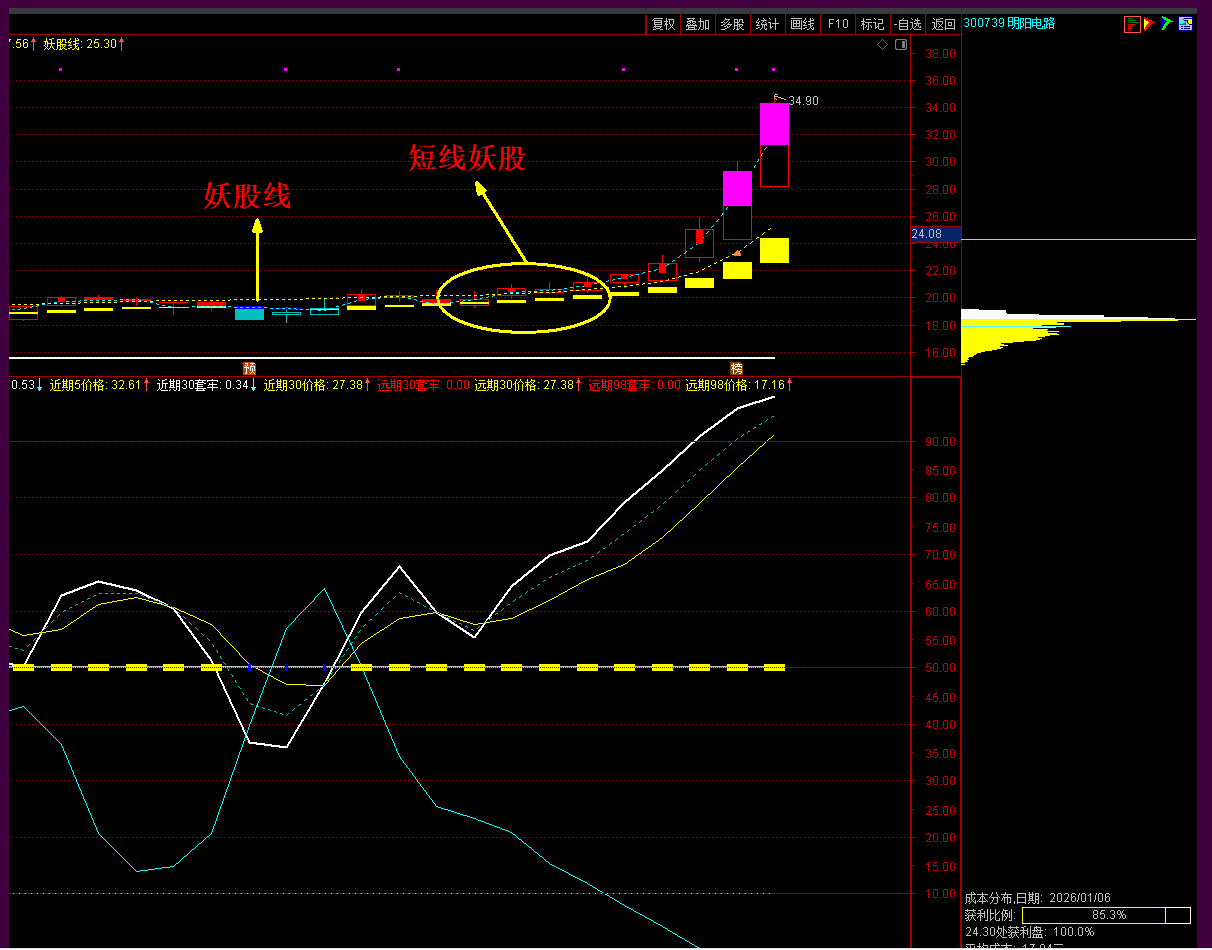Open the 多股 multi-stock view
The width and height of the screenshot is (1212, 950).
tap(732, 24)
